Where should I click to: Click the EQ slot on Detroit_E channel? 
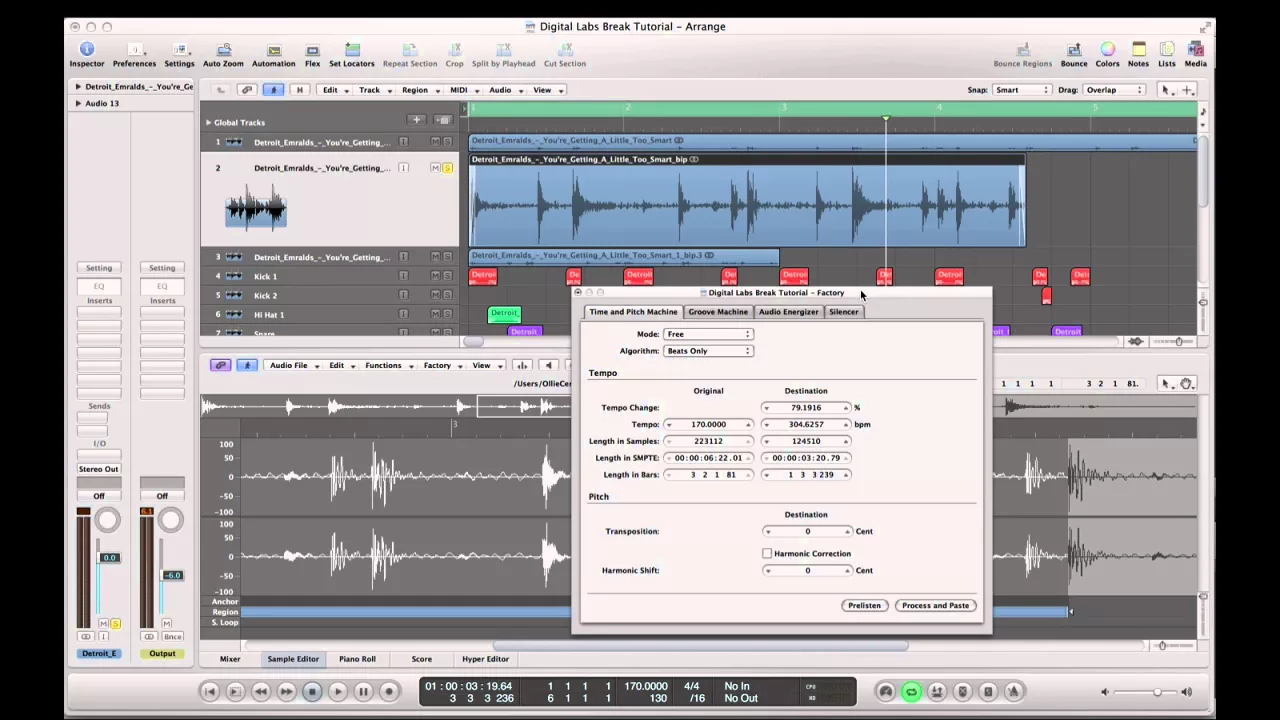click(x=99, y=286)
